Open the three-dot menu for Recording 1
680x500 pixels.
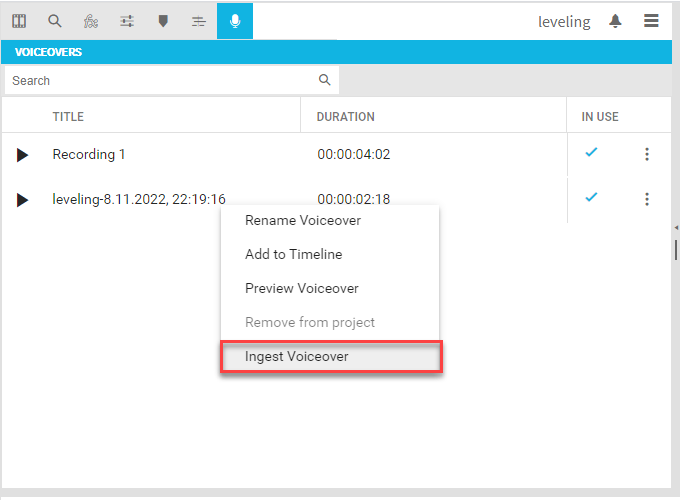click(x=647, y=154)
